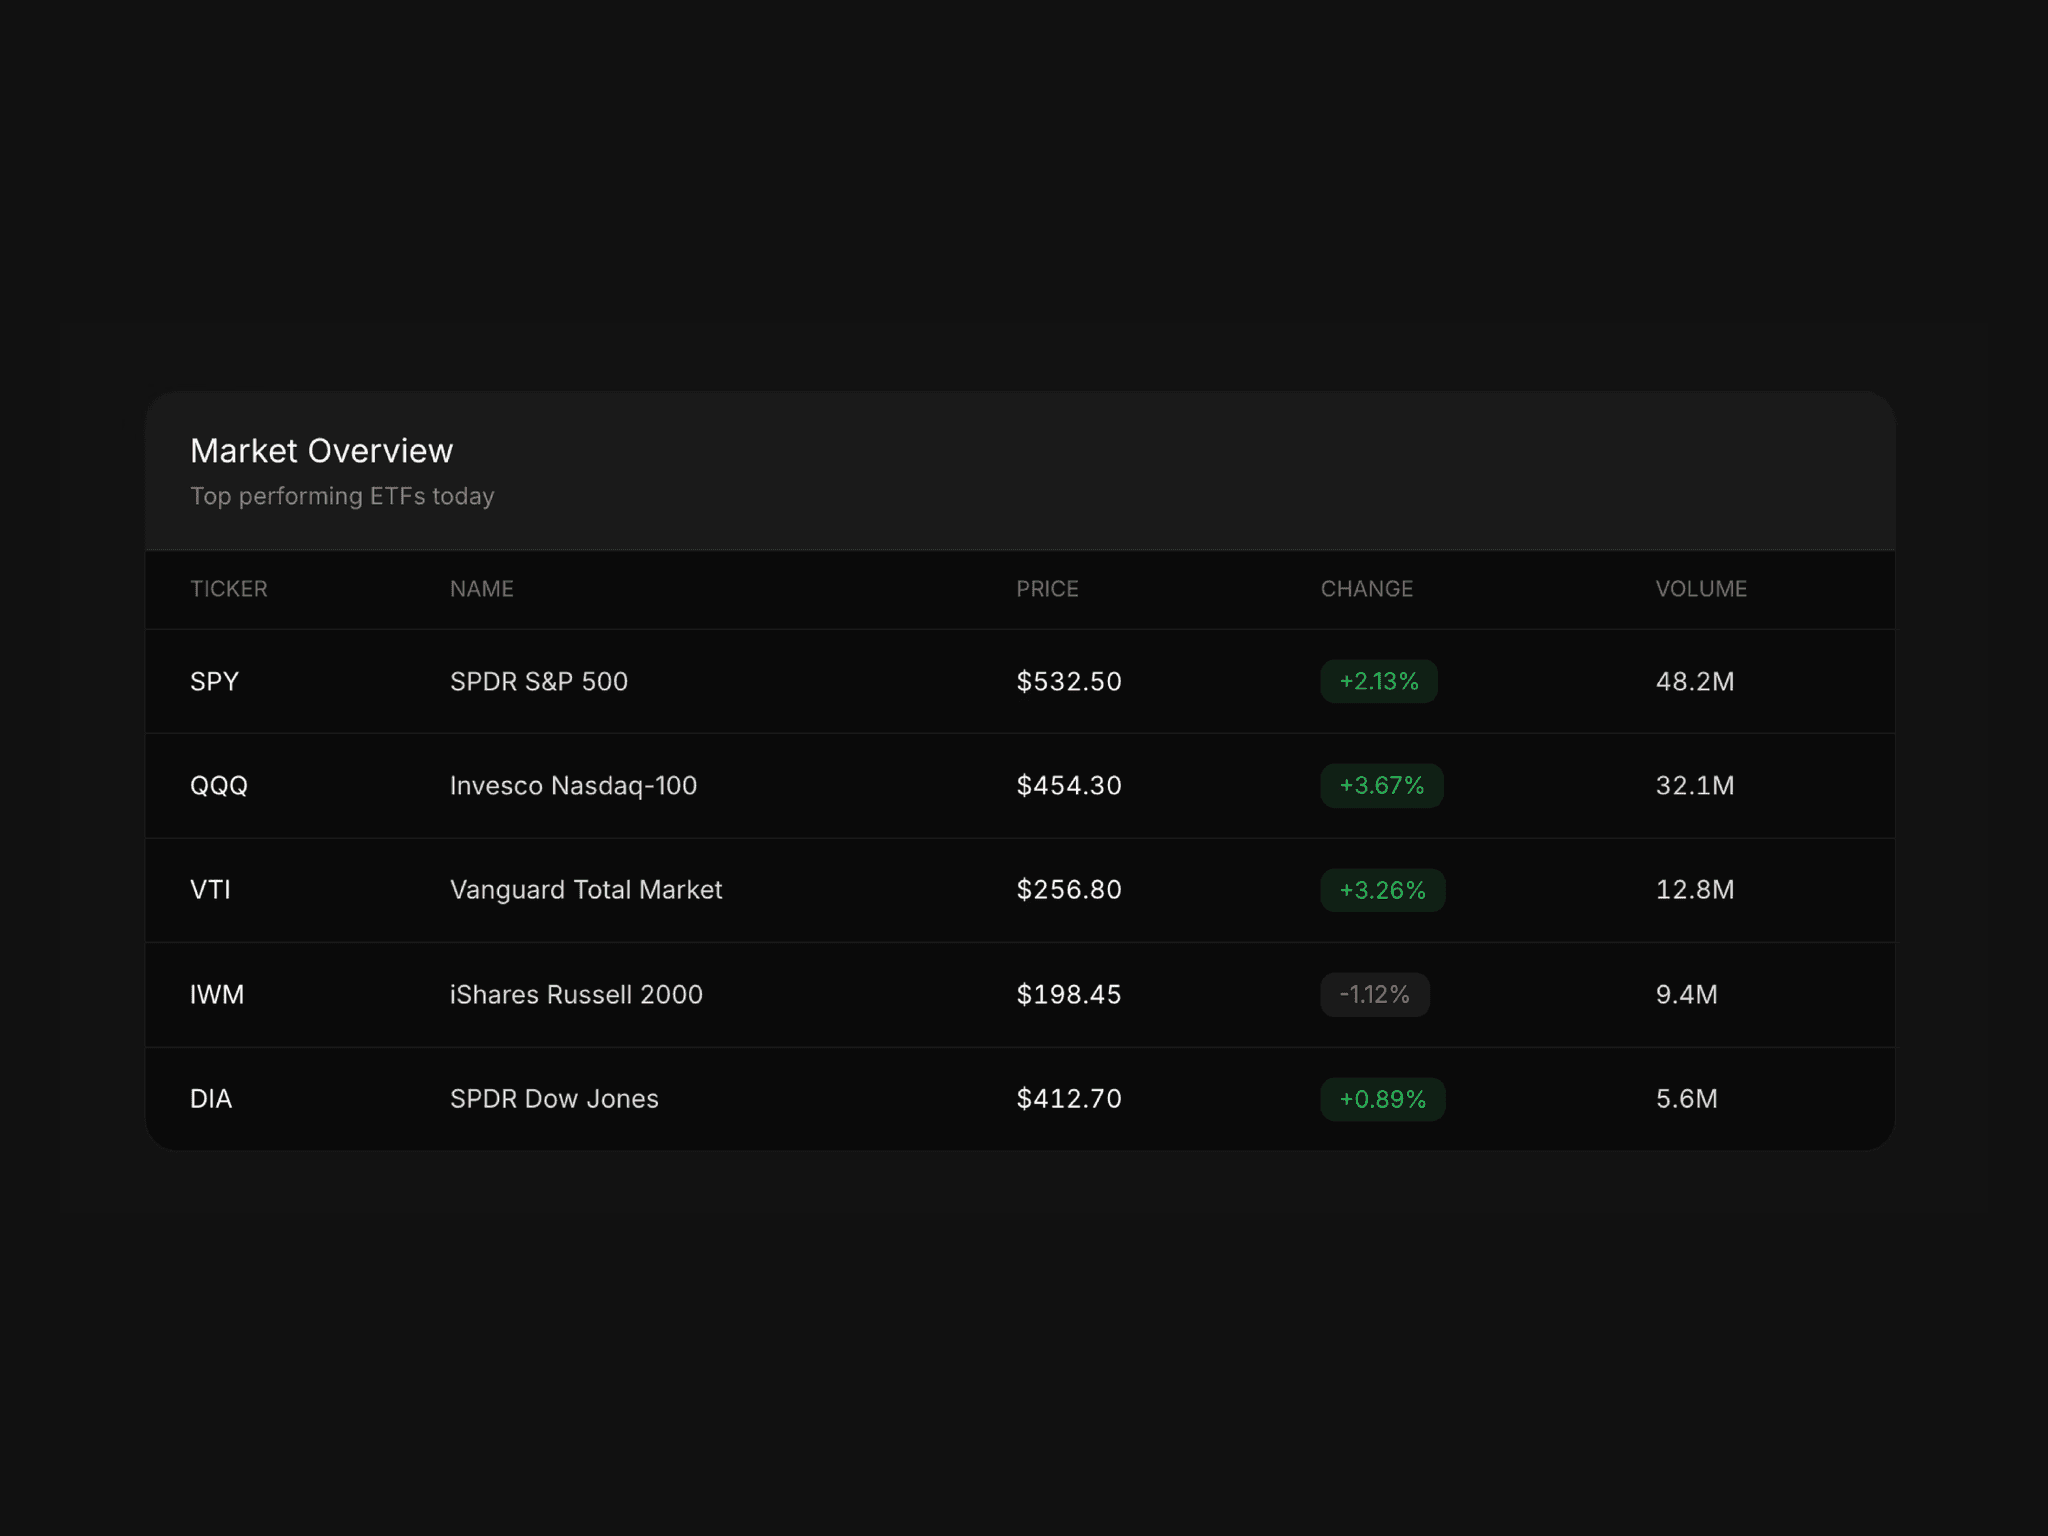Click the $532.50 price
The width and height of the screenshot is (2048, 1536).
pyautogui.click(x=1069, y=682)
